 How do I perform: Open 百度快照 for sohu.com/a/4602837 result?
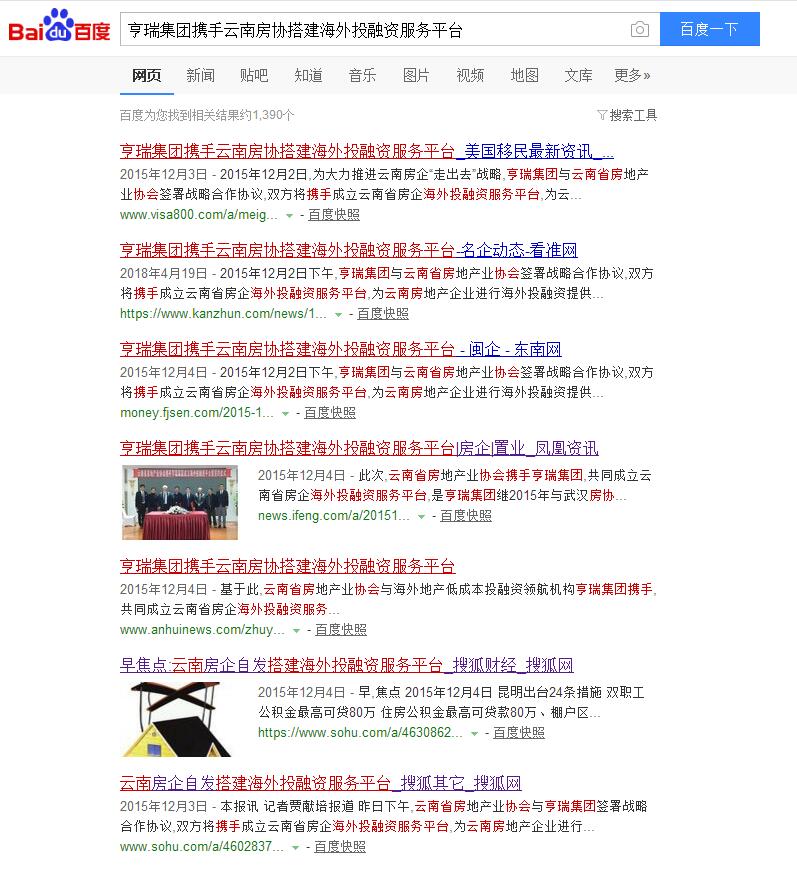pyautogui.click(x=340, y=847)
